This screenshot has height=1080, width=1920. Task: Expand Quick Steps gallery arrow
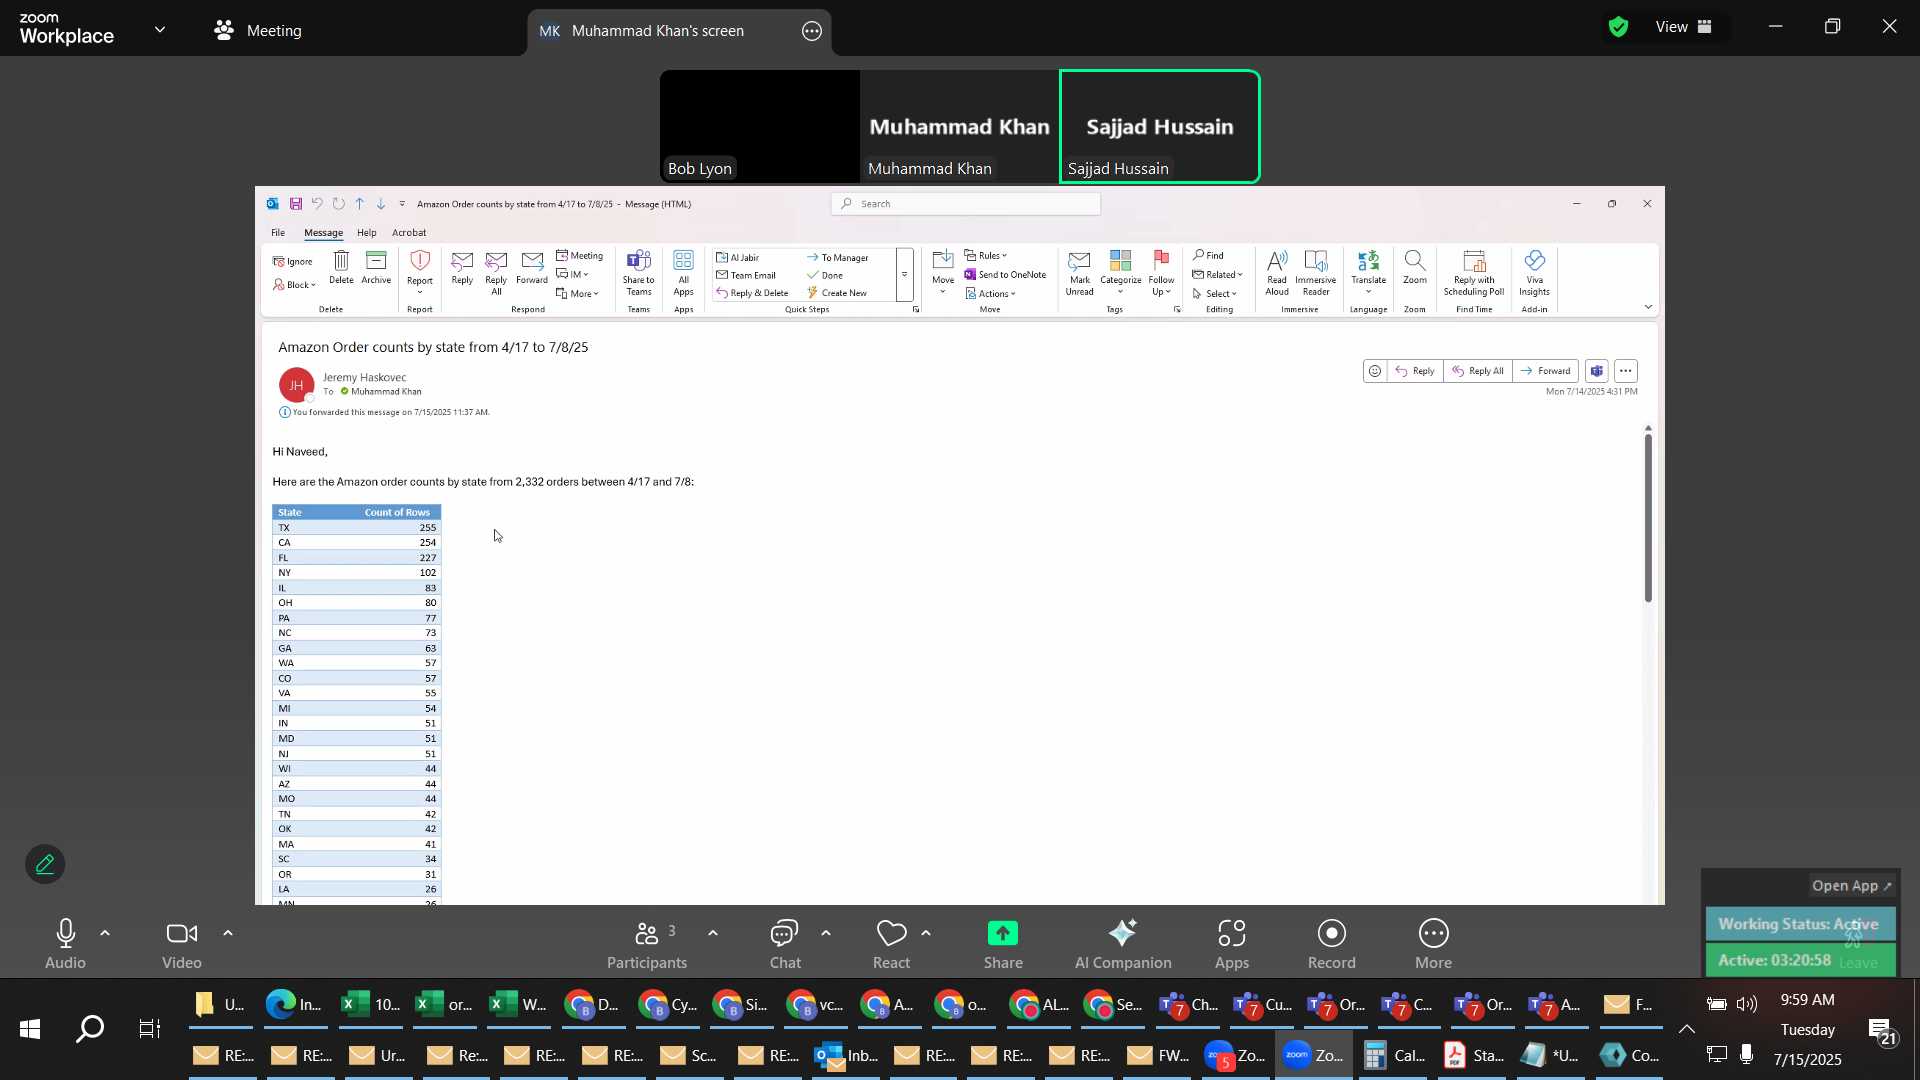(x=905, y=275)
